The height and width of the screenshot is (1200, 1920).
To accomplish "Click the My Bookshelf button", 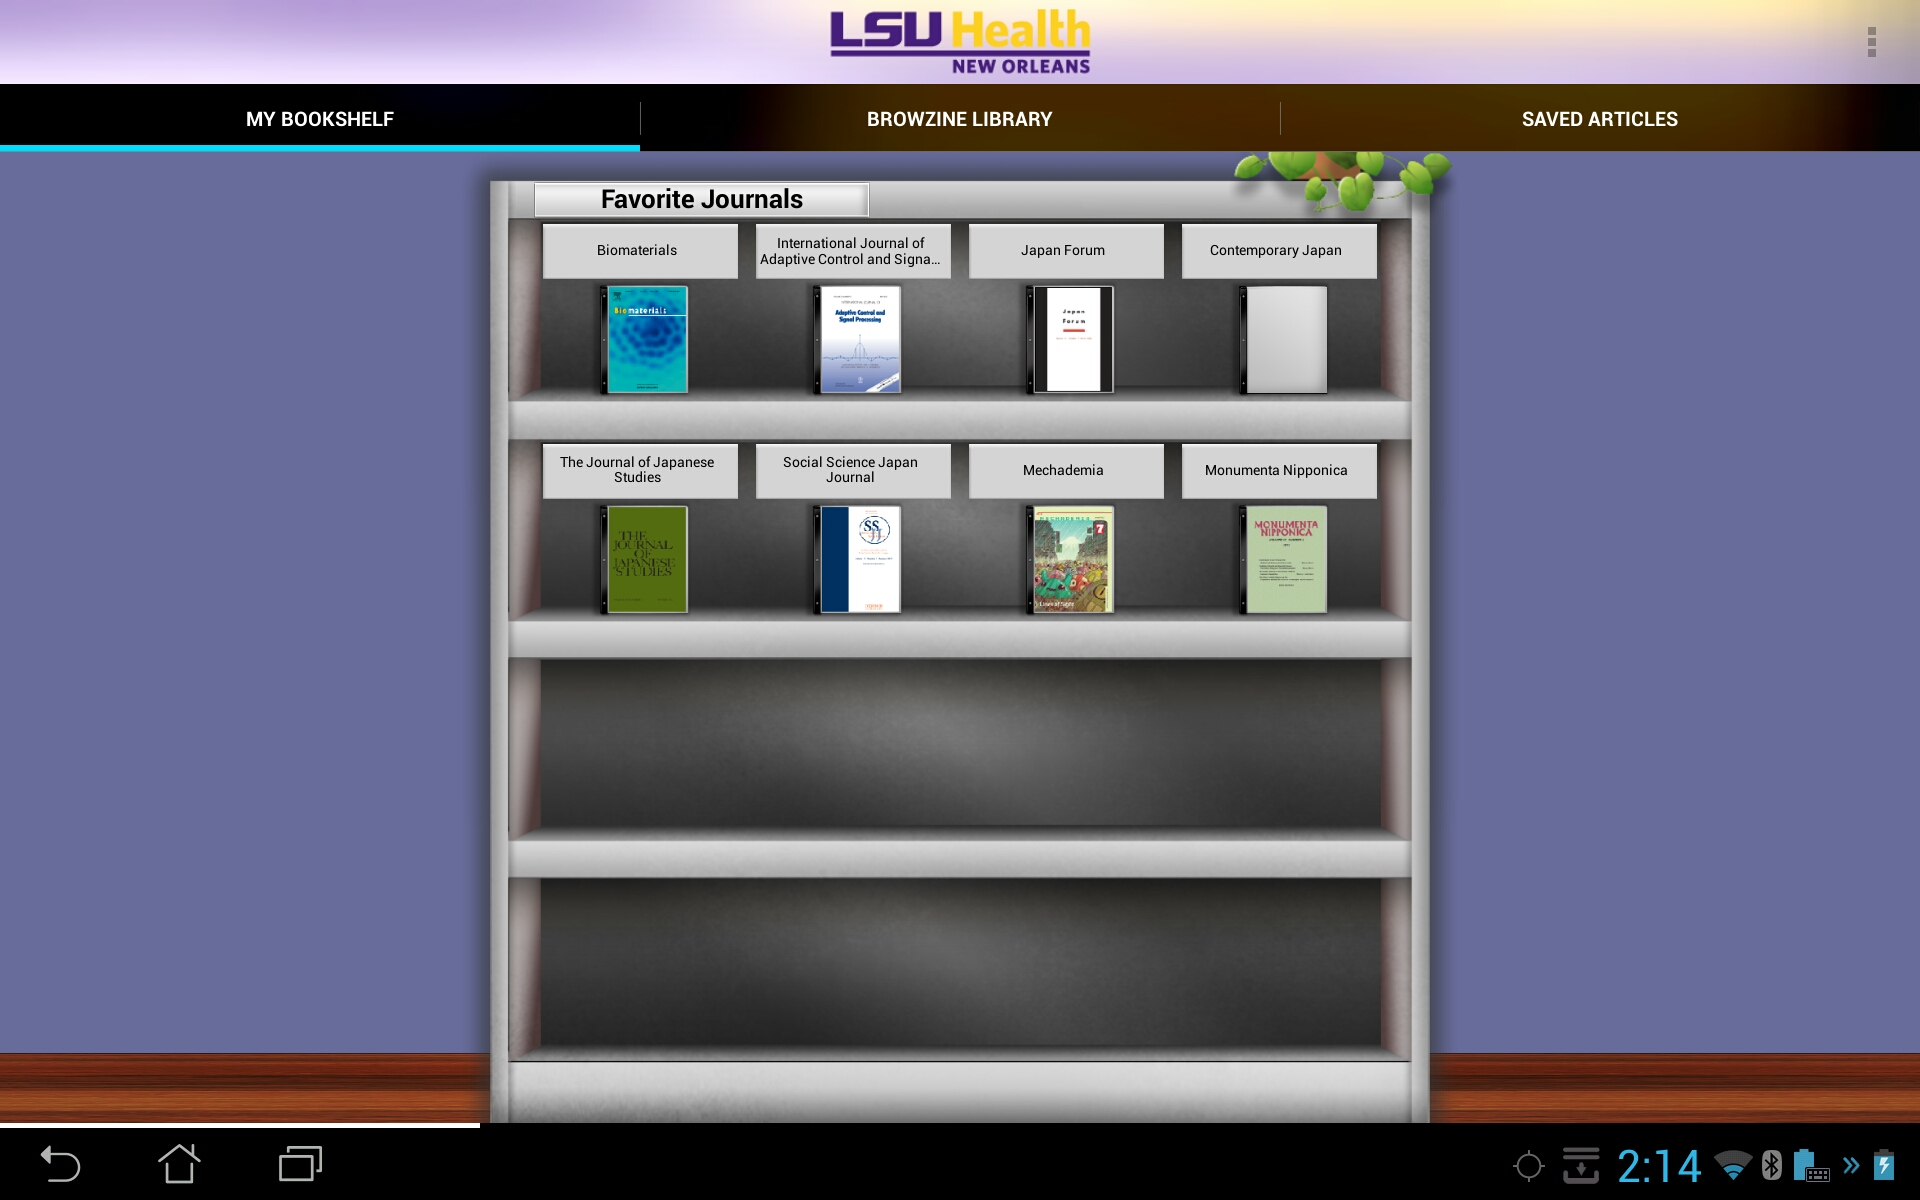I will tap(319, 118).
